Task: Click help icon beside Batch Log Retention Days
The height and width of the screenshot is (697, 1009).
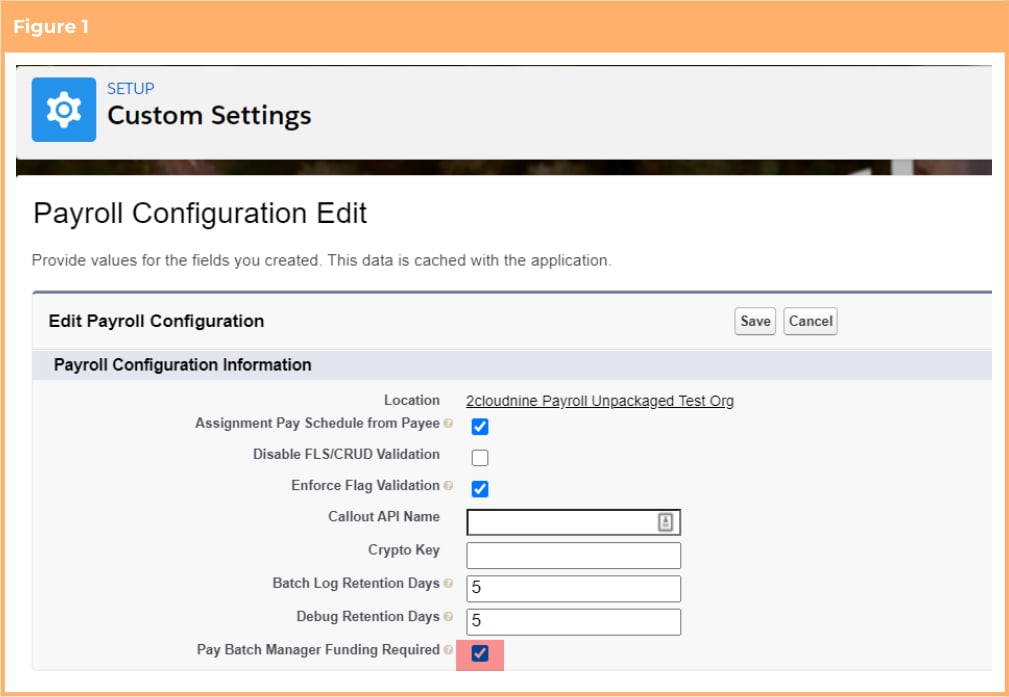Action: (449, 583)
